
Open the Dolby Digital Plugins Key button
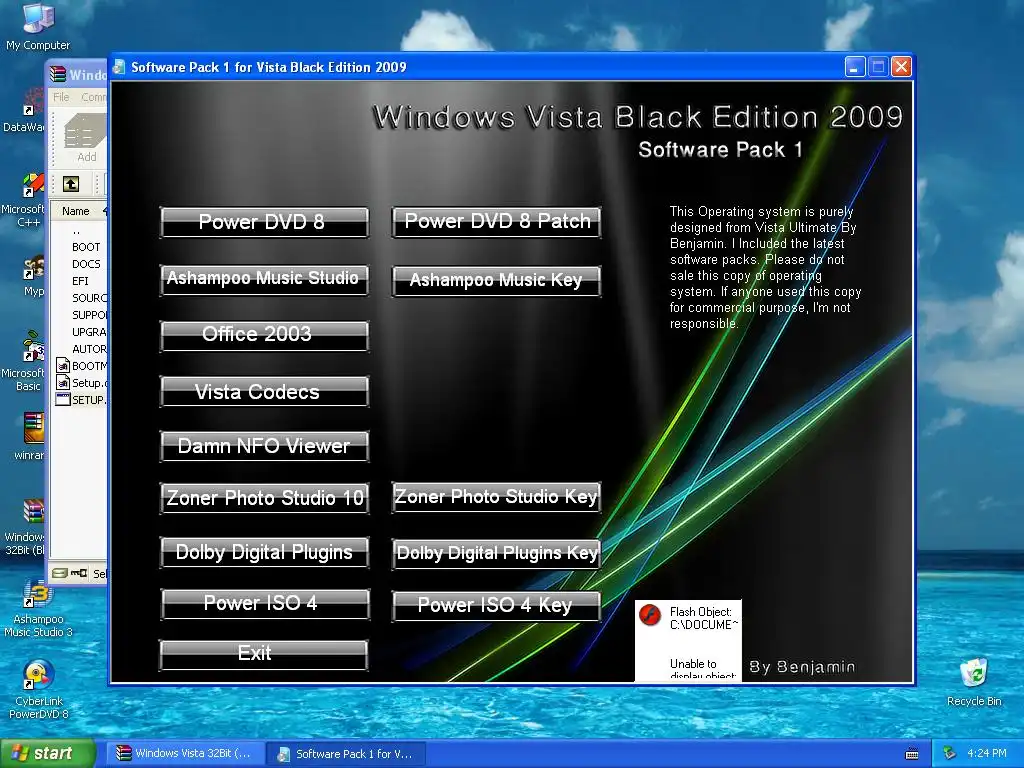496,553
